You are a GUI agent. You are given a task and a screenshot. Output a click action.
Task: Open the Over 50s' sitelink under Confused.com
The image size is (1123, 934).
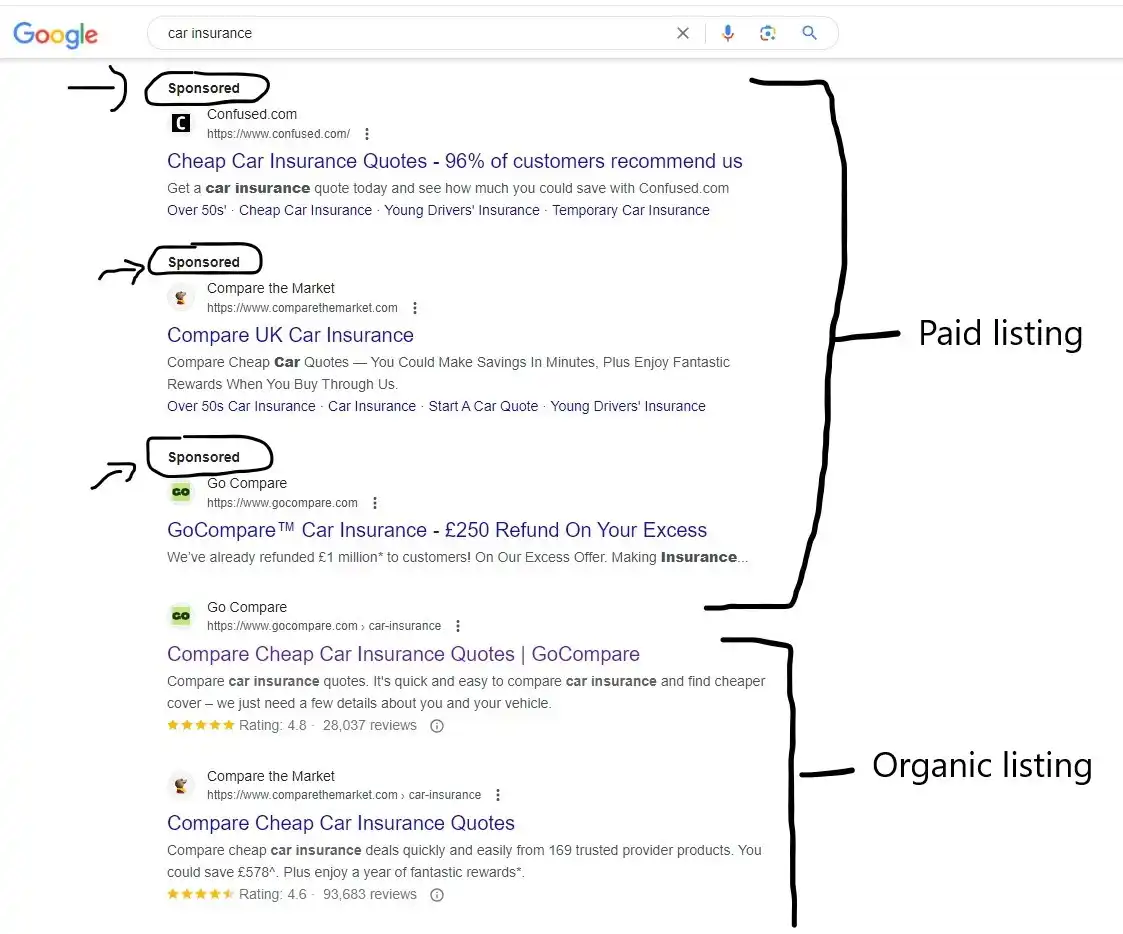click(196, 210)
